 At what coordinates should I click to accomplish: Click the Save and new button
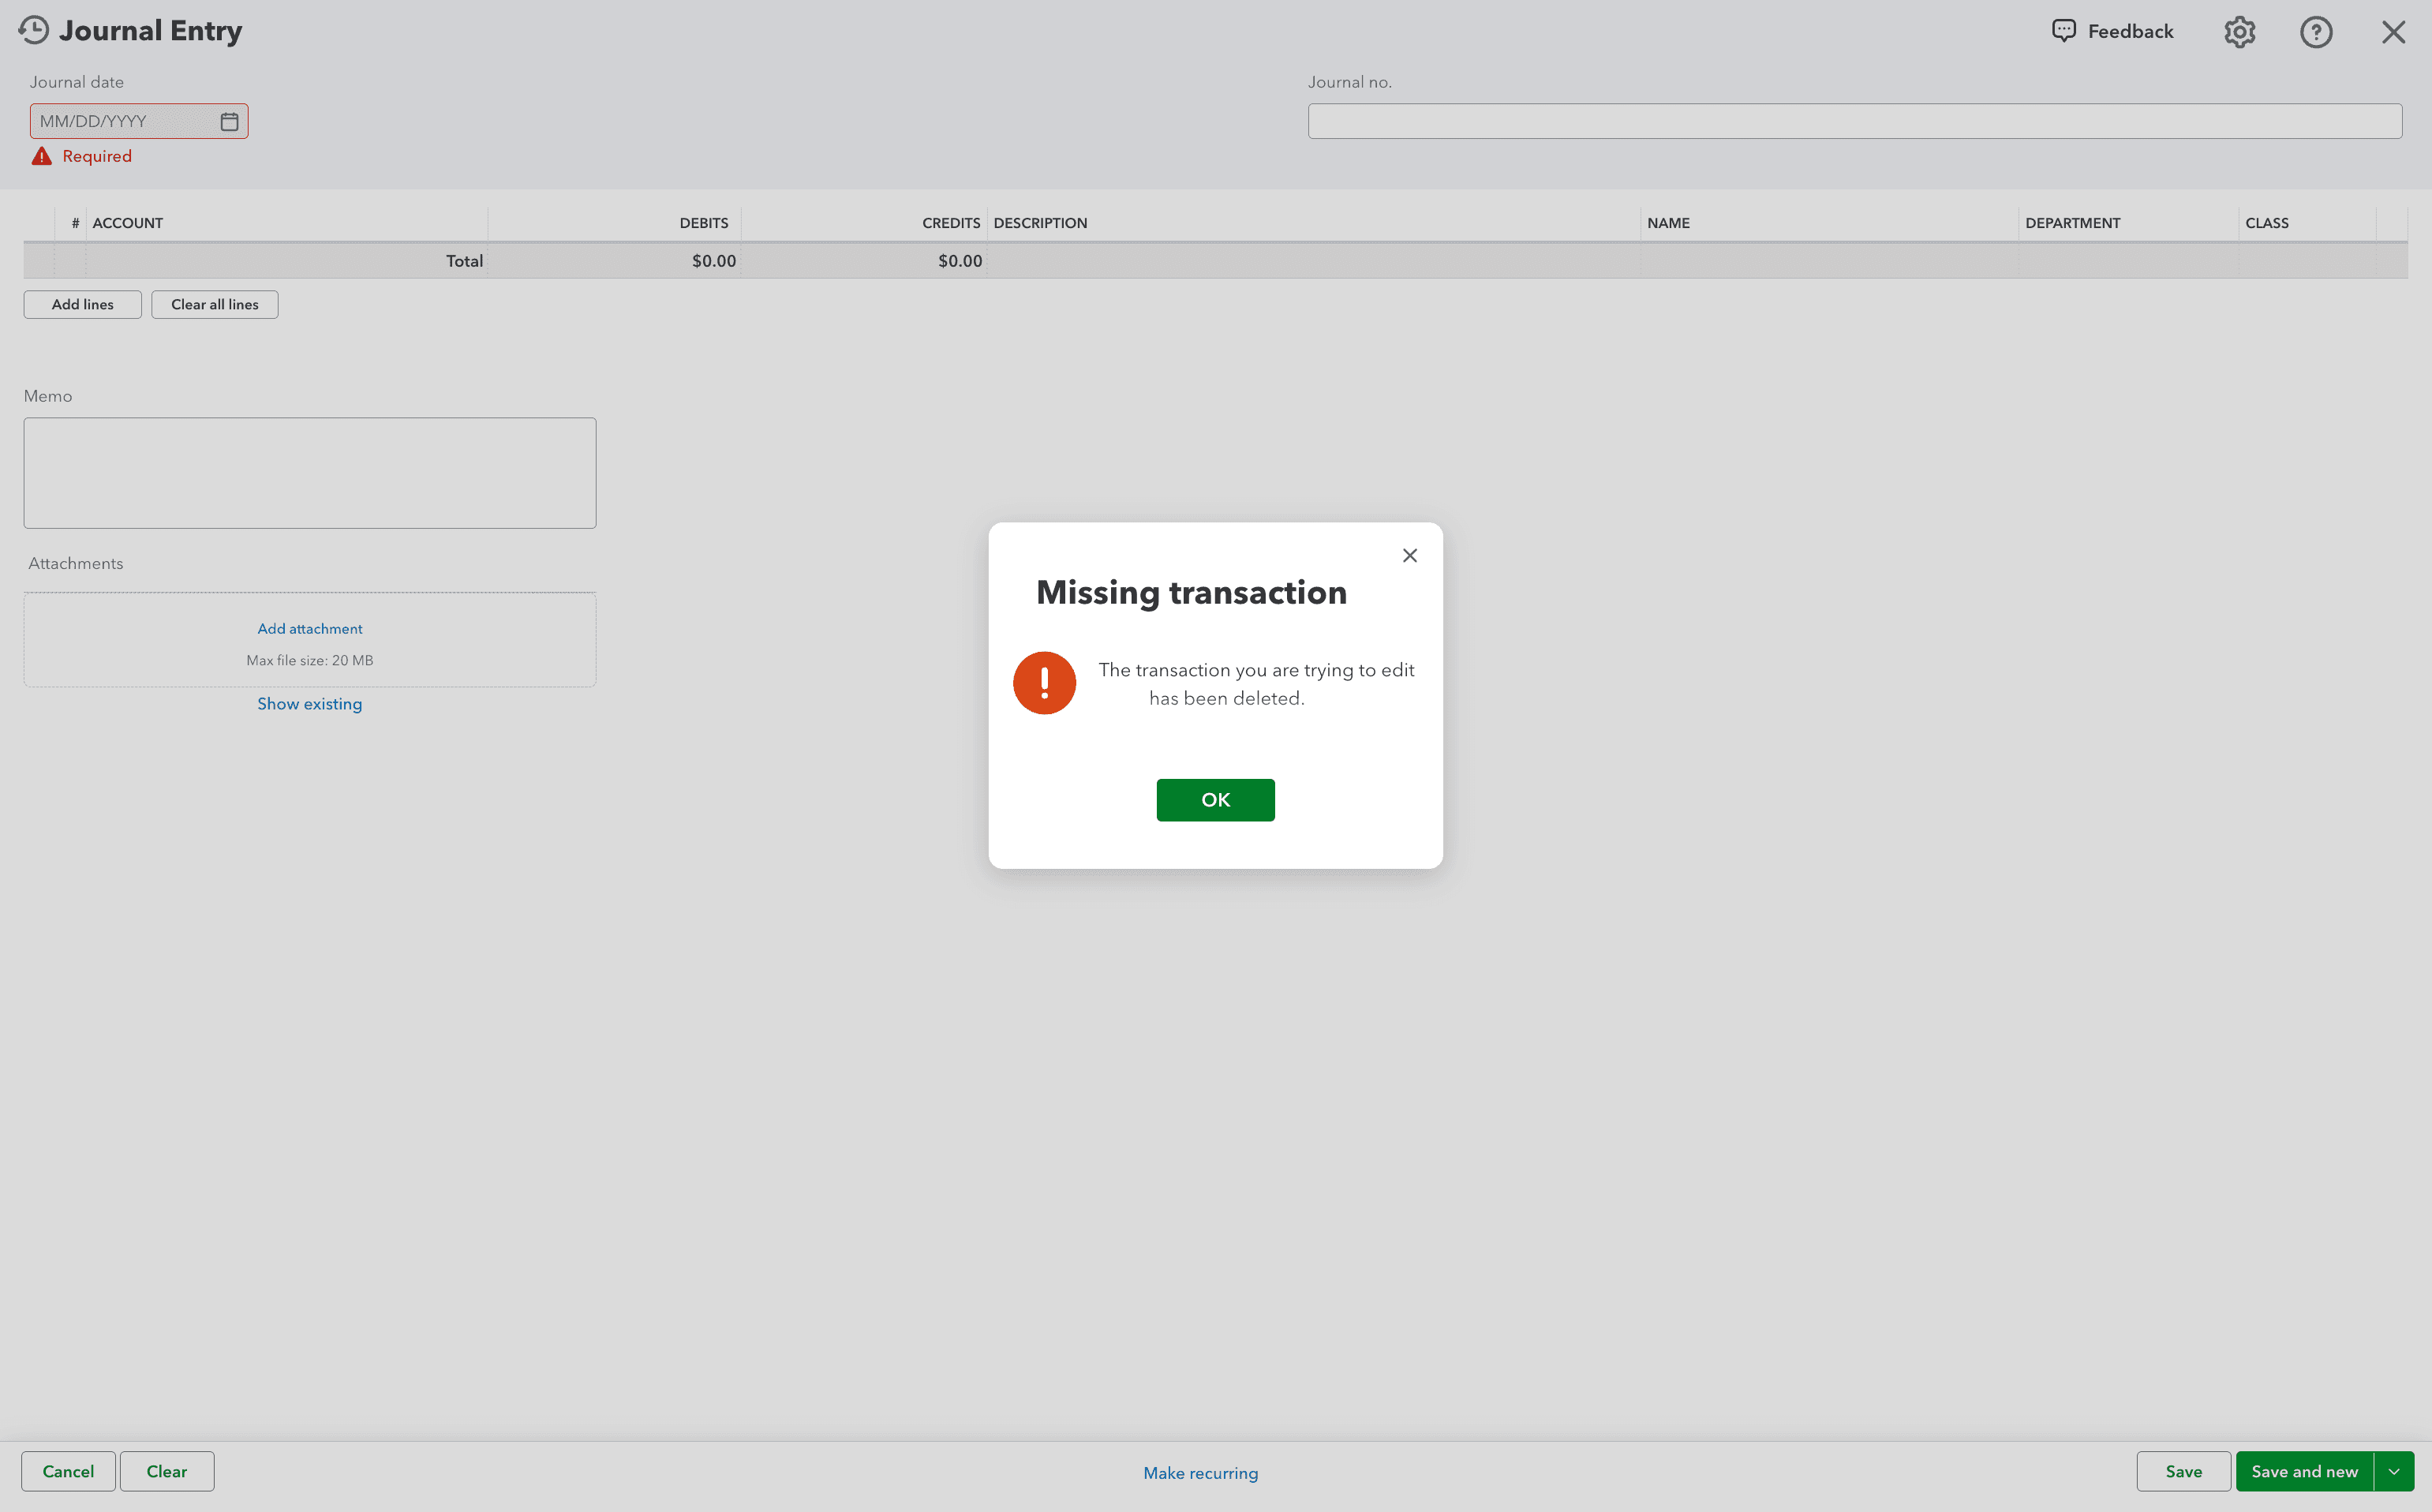(x=2303, y=1471)
